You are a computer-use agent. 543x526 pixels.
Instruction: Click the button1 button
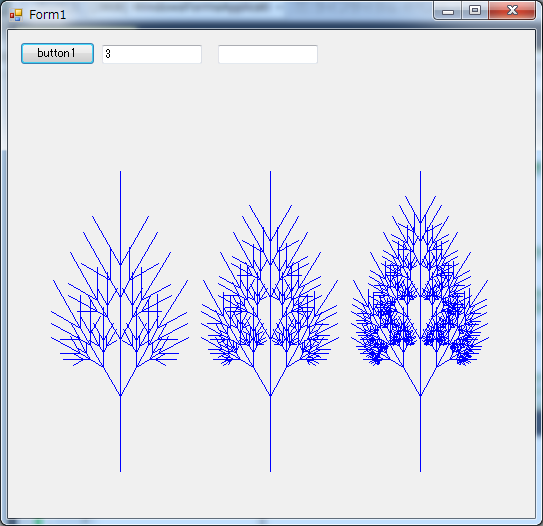pos(57,54)
